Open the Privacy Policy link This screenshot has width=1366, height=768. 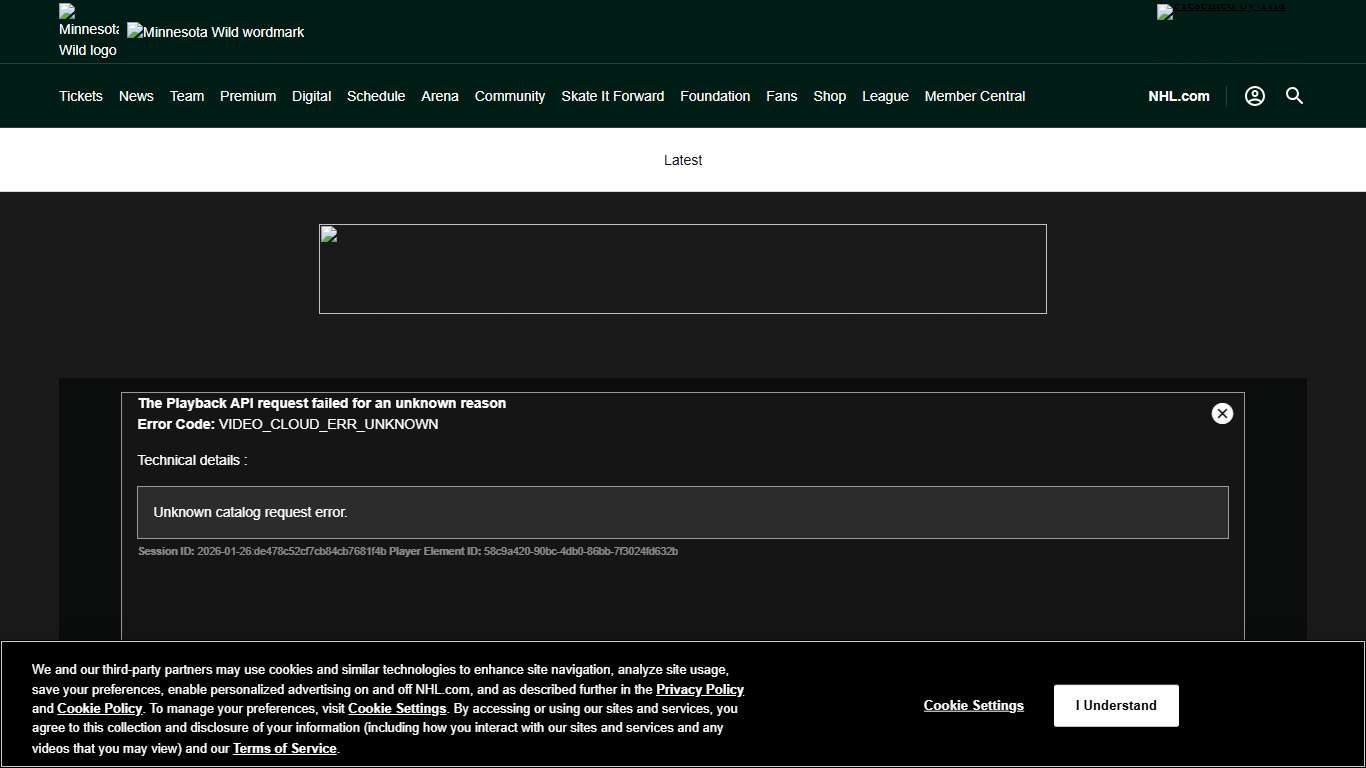click(x=699, y=690)
